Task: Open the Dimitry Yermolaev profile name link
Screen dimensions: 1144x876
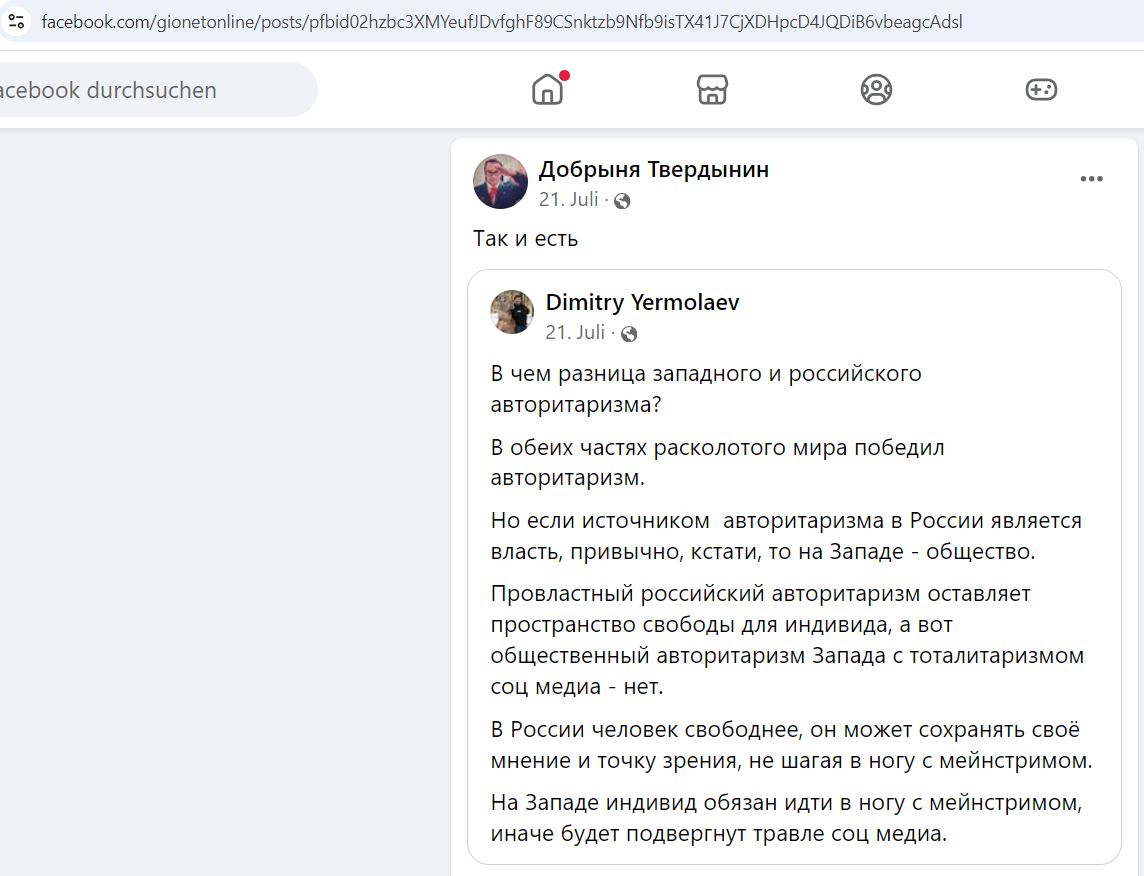Action: (642, 302)
